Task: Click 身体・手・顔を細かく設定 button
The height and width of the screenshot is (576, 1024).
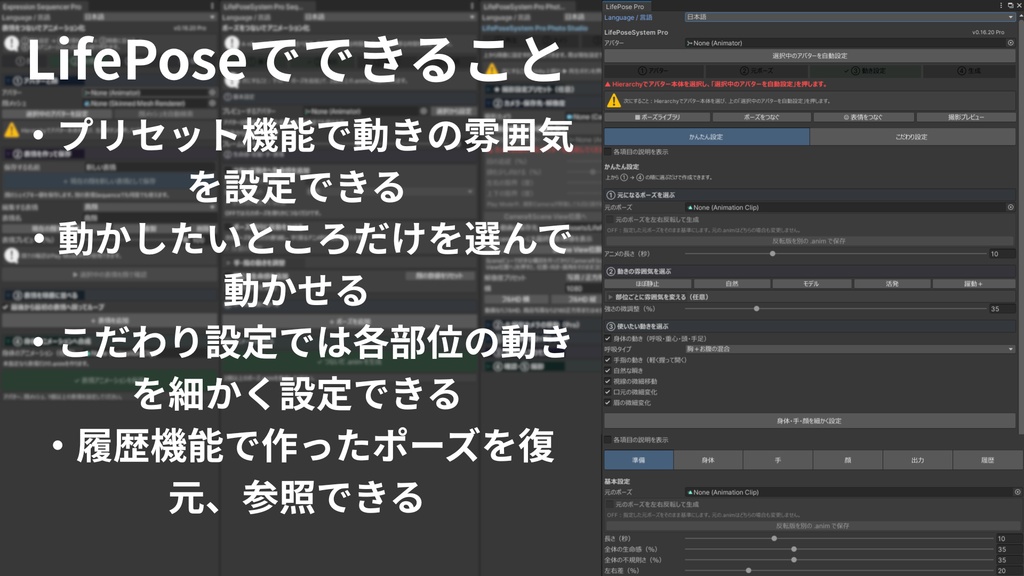Action: 810,421
